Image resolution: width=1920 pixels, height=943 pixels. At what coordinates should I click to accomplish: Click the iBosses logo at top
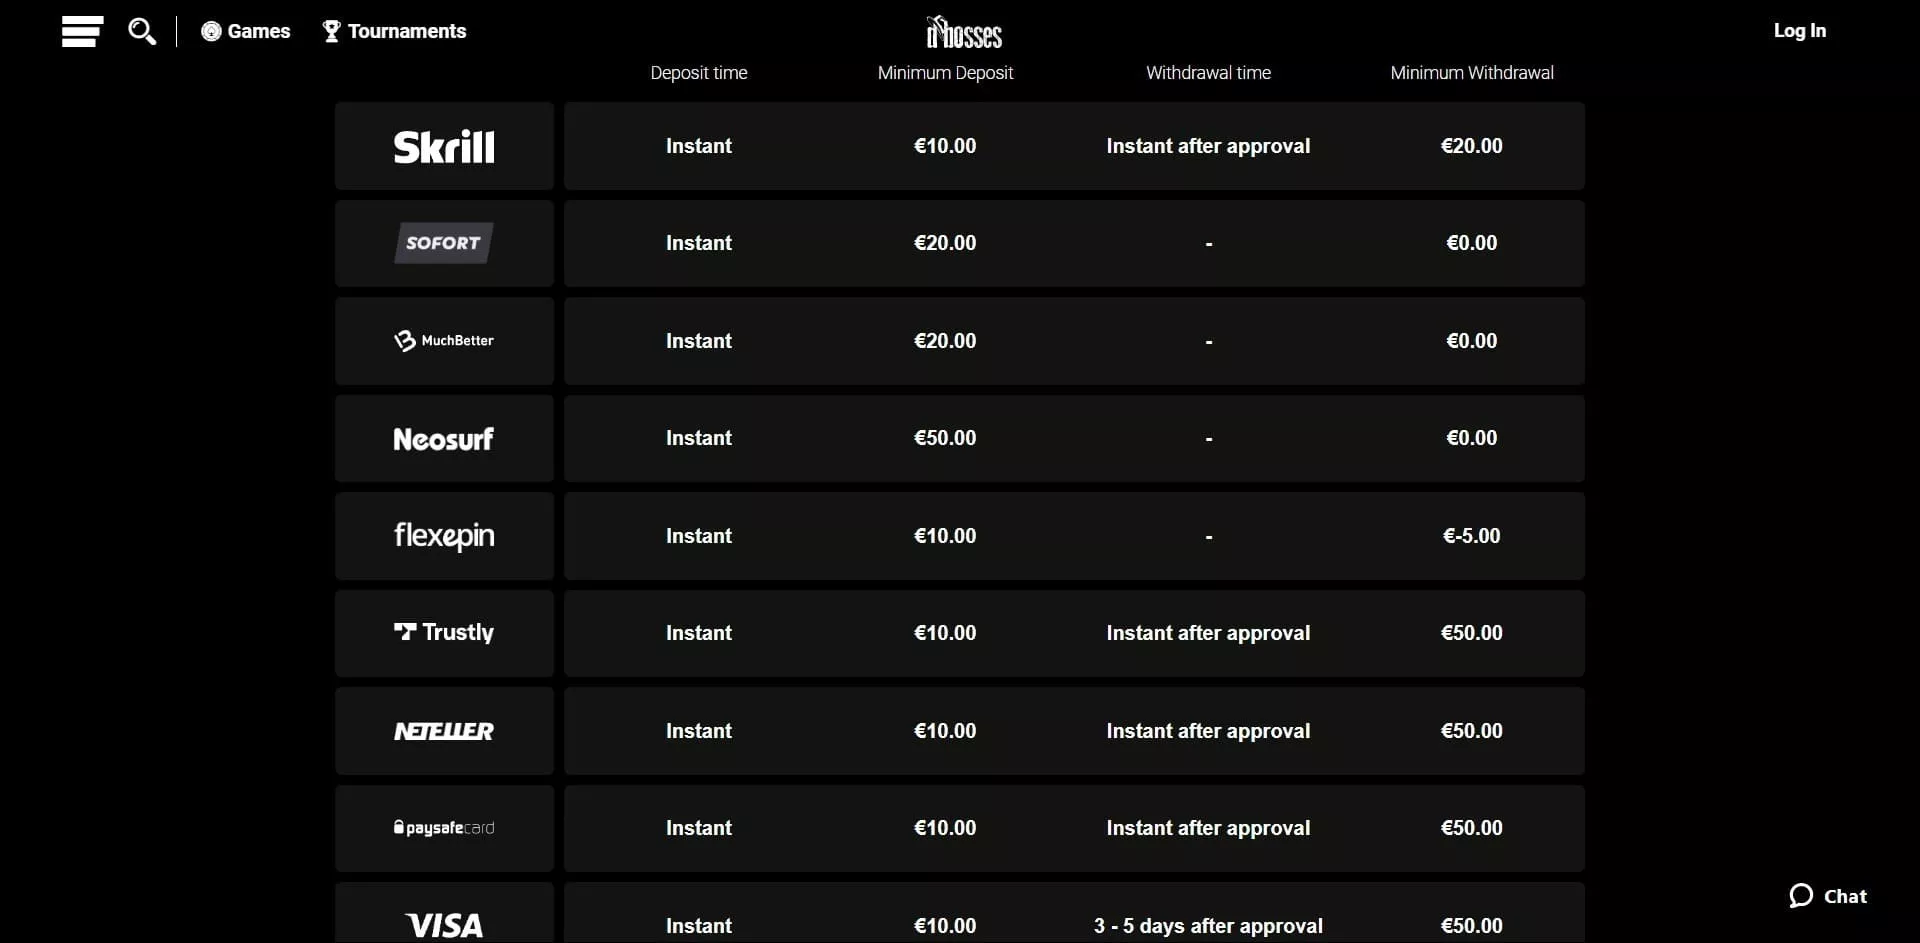click(x=964, y=33)
